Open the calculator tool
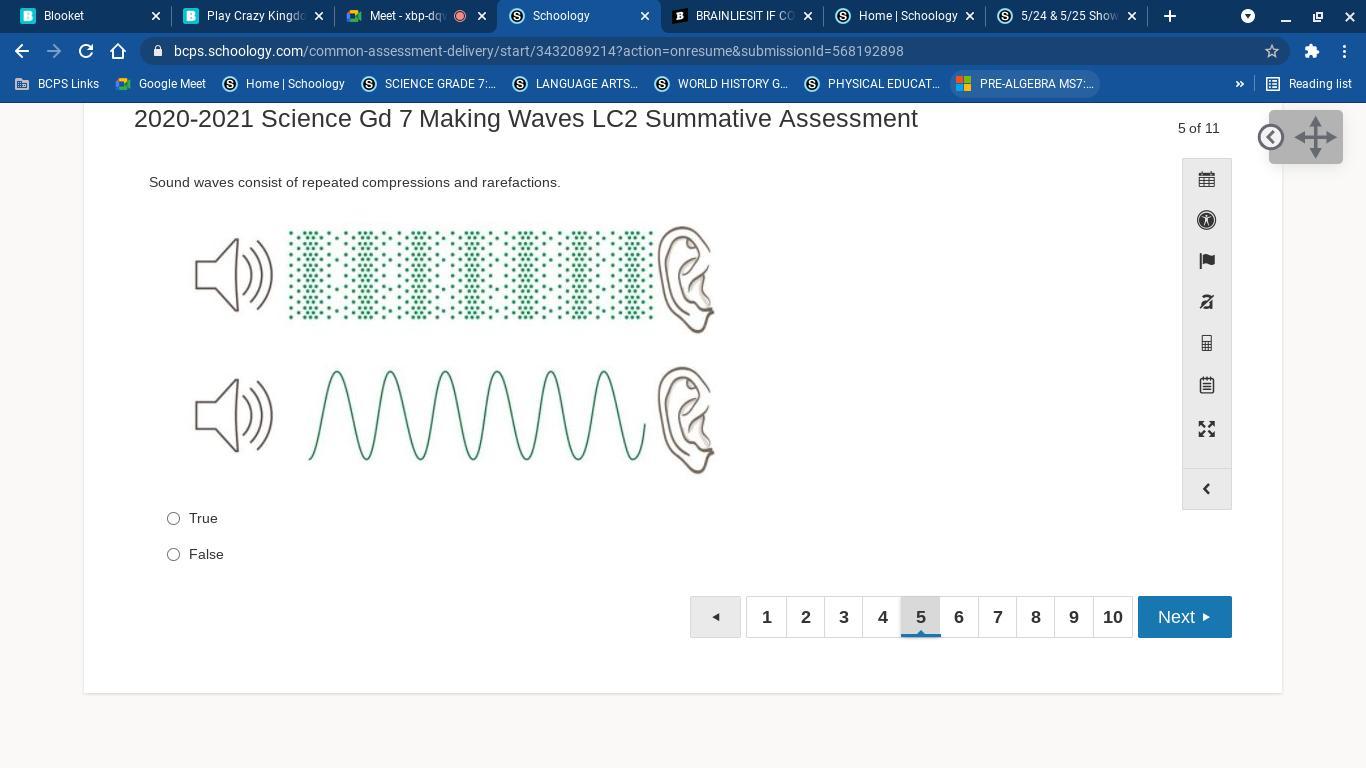Screen dimensions: 1366x768 1206,344
